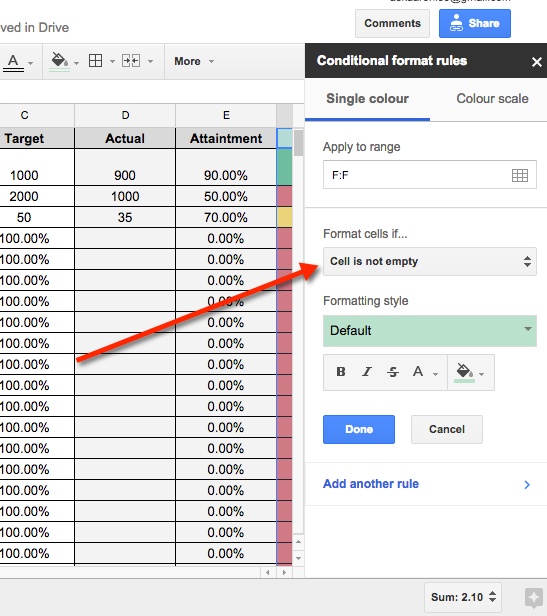Toggle strikethrough in formatting style
The image size is (547, 616).
click(x=393, y=372)
